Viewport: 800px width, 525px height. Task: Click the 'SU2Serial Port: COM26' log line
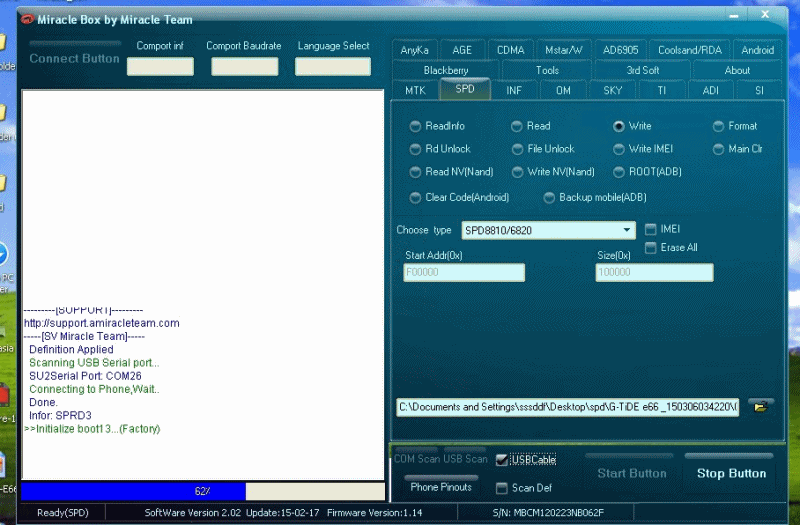85,376
